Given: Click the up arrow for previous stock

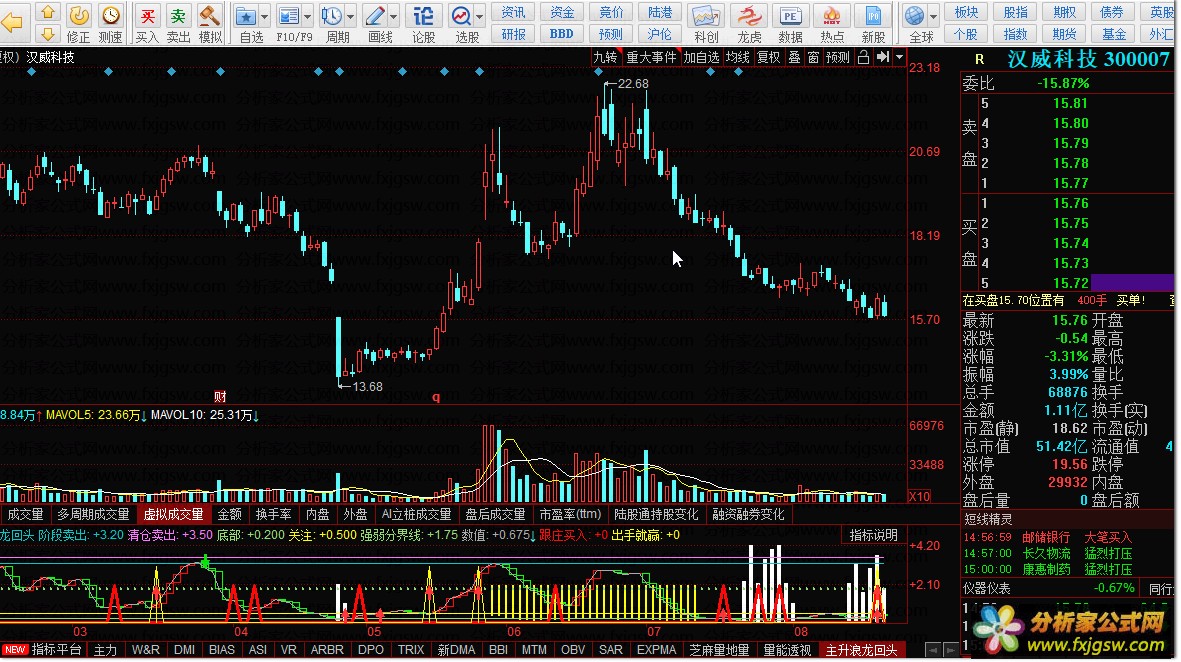Looking at the screenshot, I should click(x=48, y=11).
